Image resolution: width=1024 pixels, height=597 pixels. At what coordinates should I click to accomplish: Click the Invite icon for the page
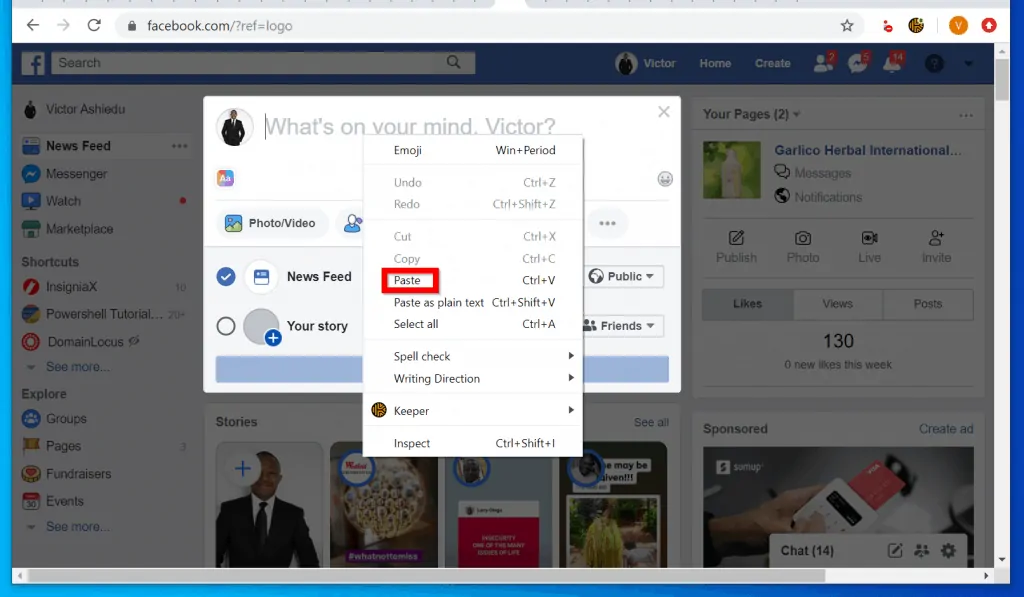(936, 238)
